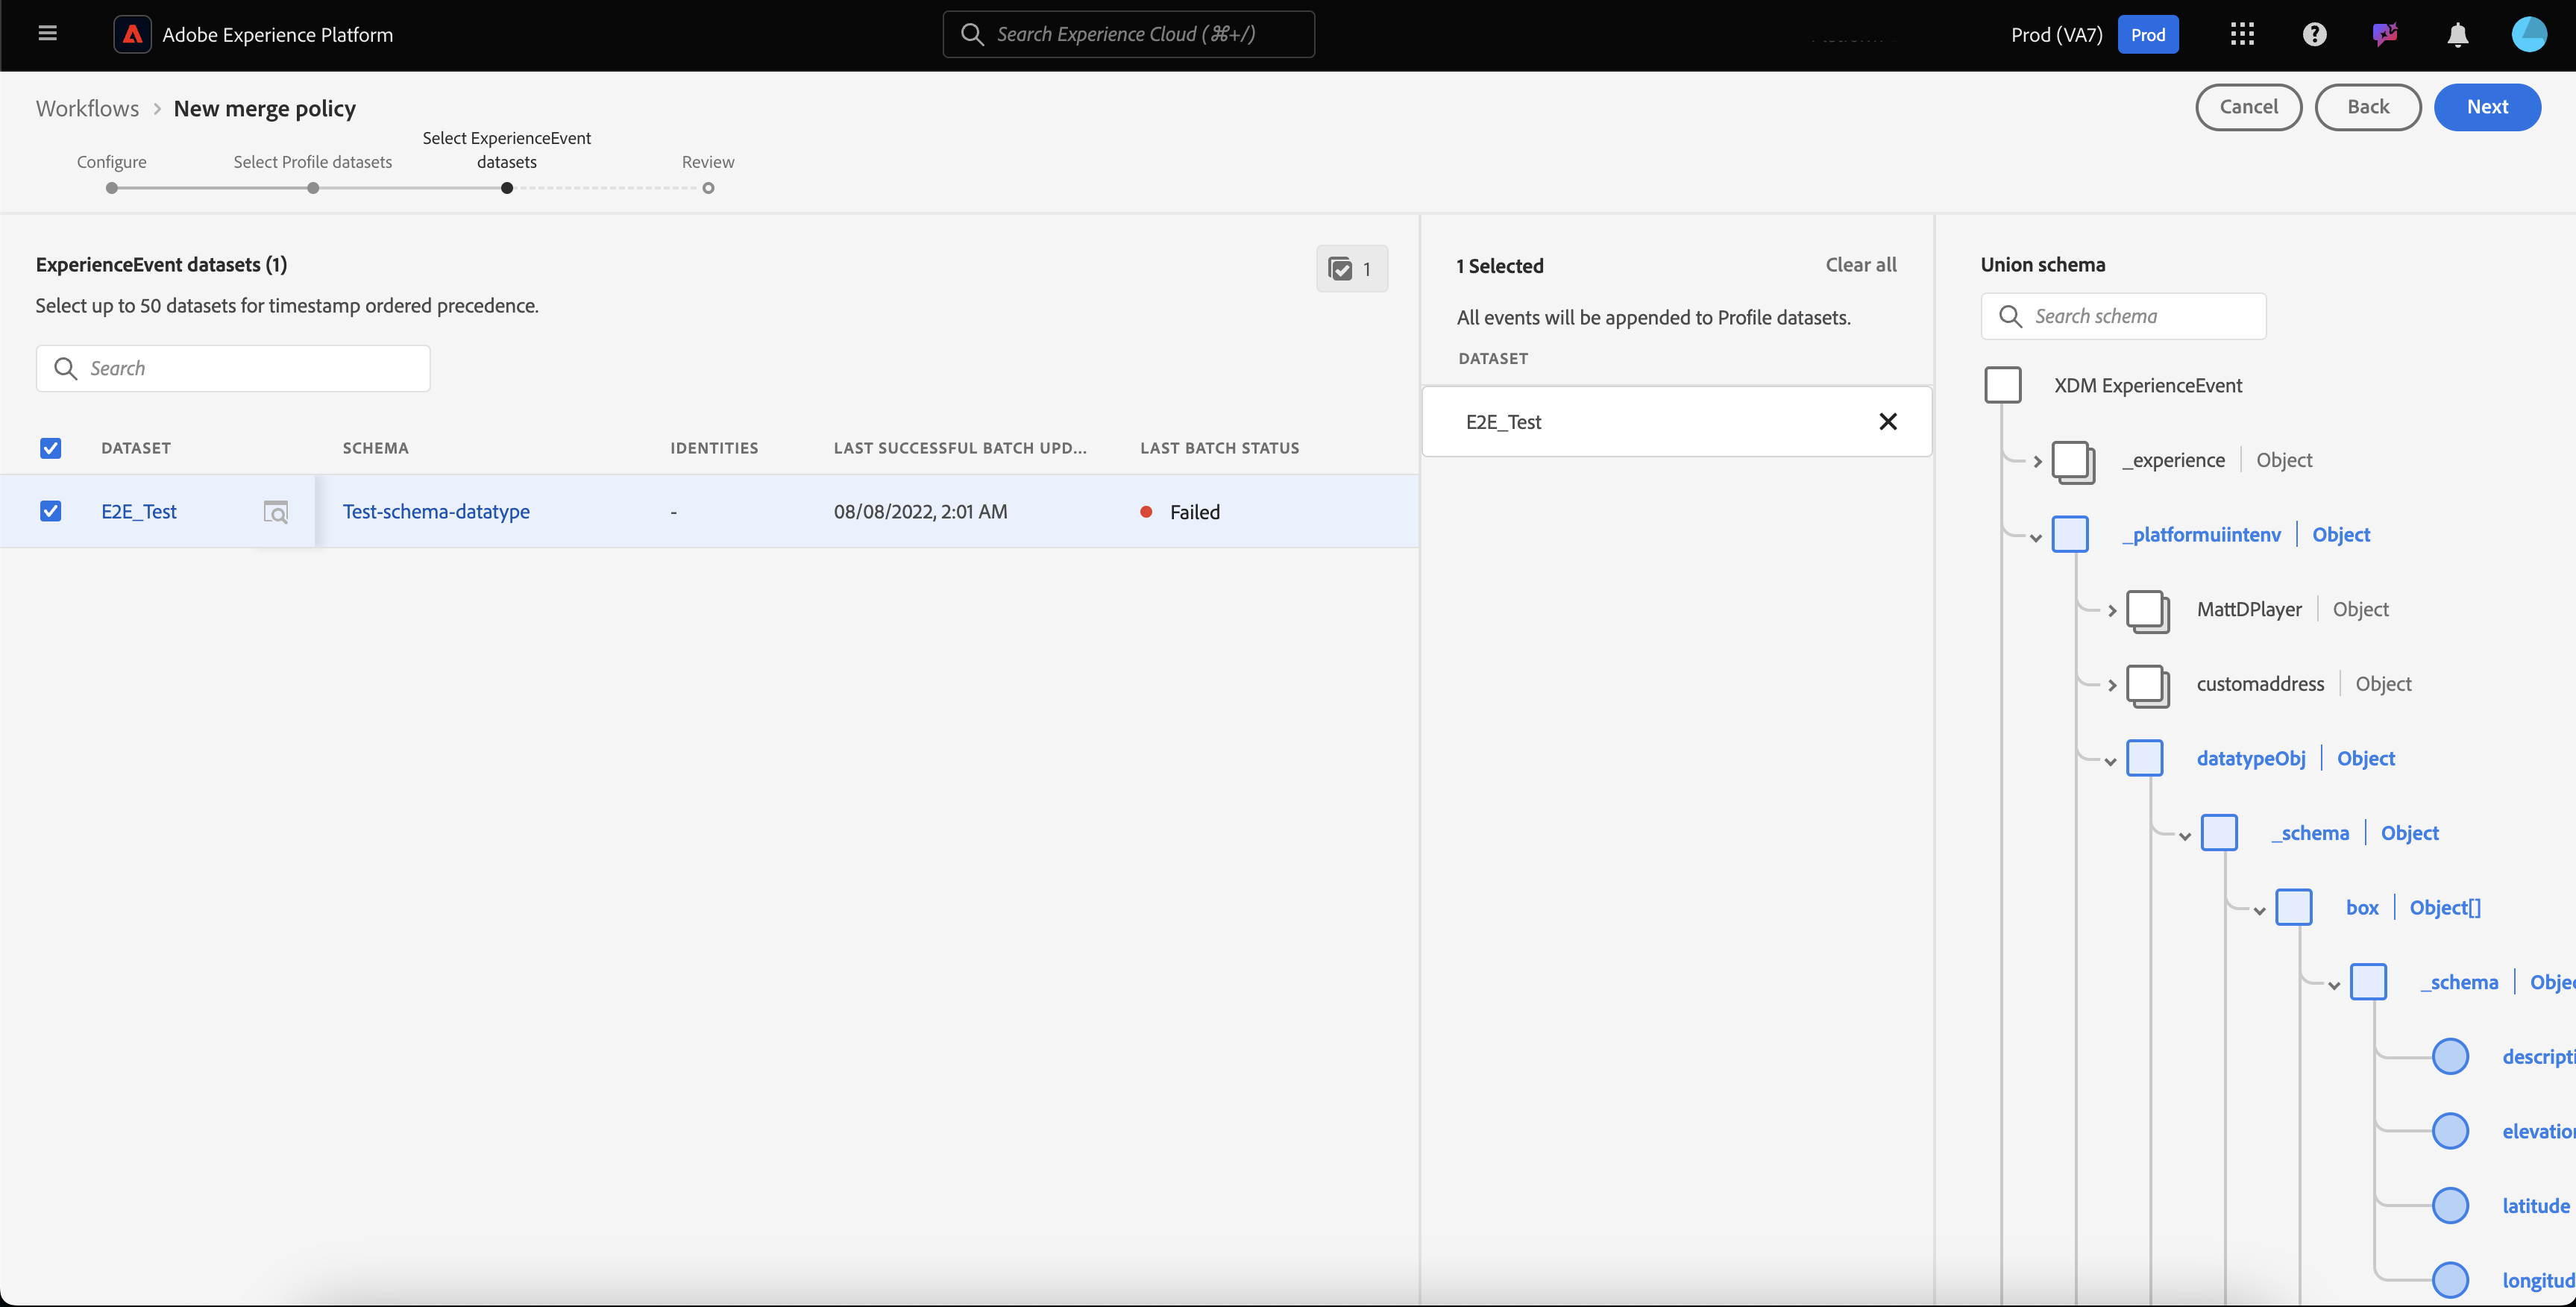Open the notifications bell
2576x1307 pixels.
[2457, 35]
